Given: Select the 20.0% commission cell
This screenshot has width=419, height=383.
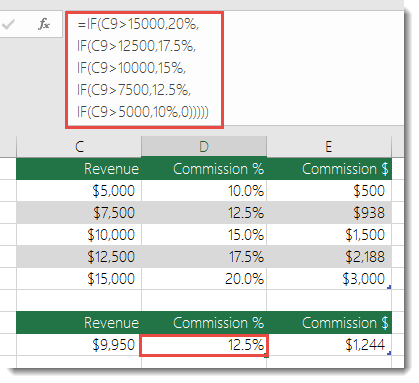Looking at the screenshot, I should tap(204, 279).
